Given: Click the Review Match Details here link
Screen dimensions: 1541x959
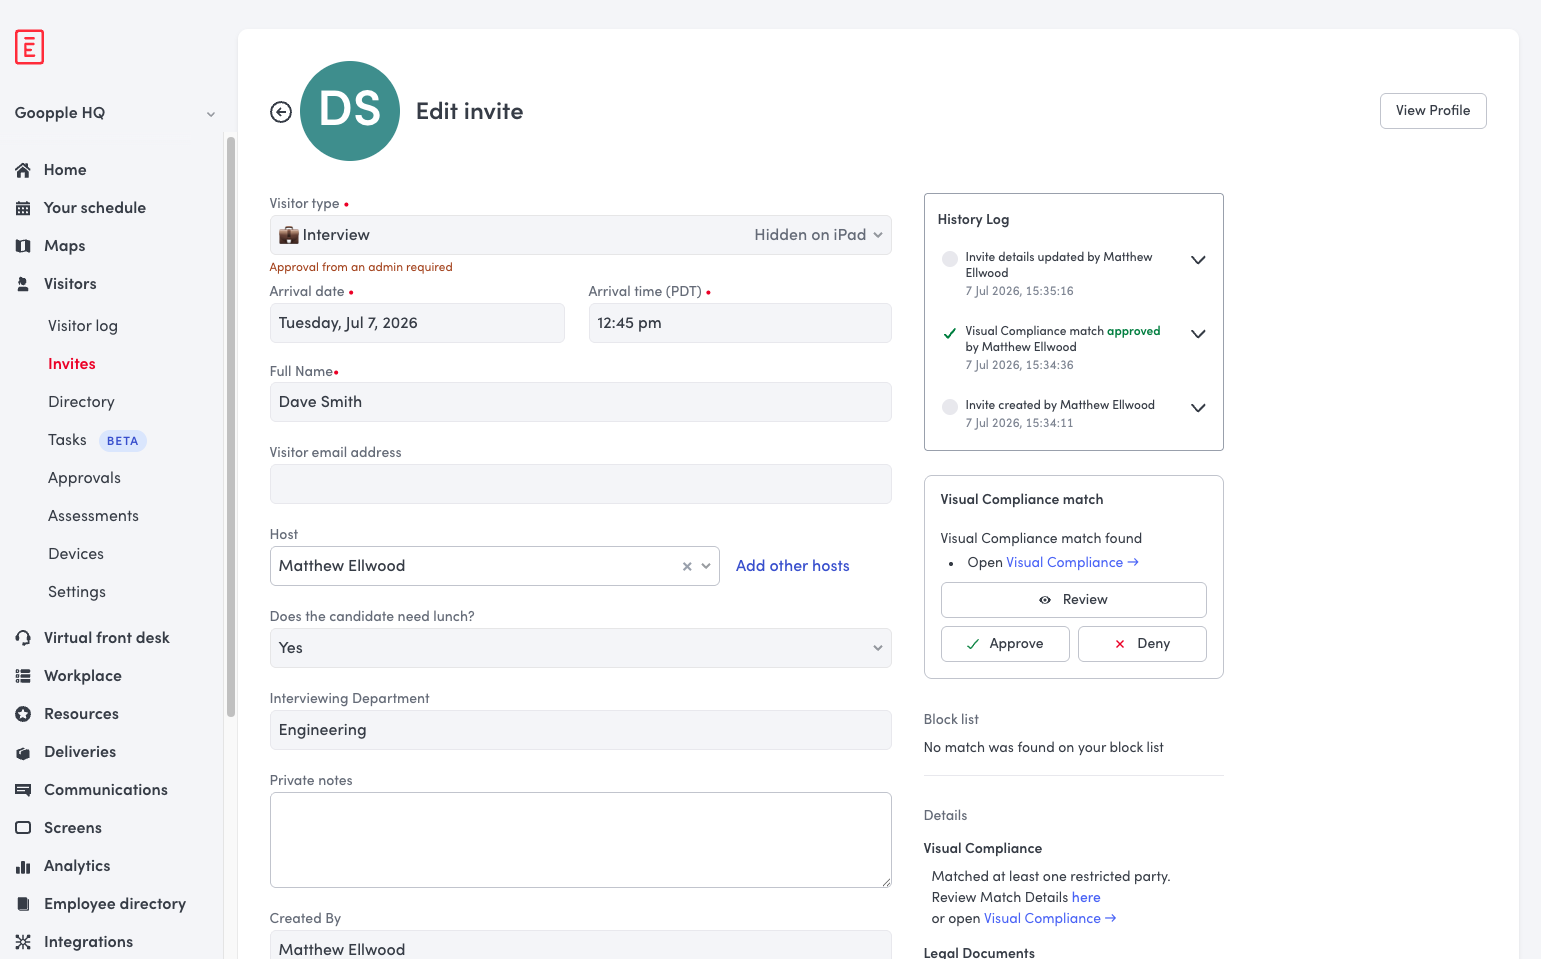Looking at the screenshot, I should [1086, 898].
